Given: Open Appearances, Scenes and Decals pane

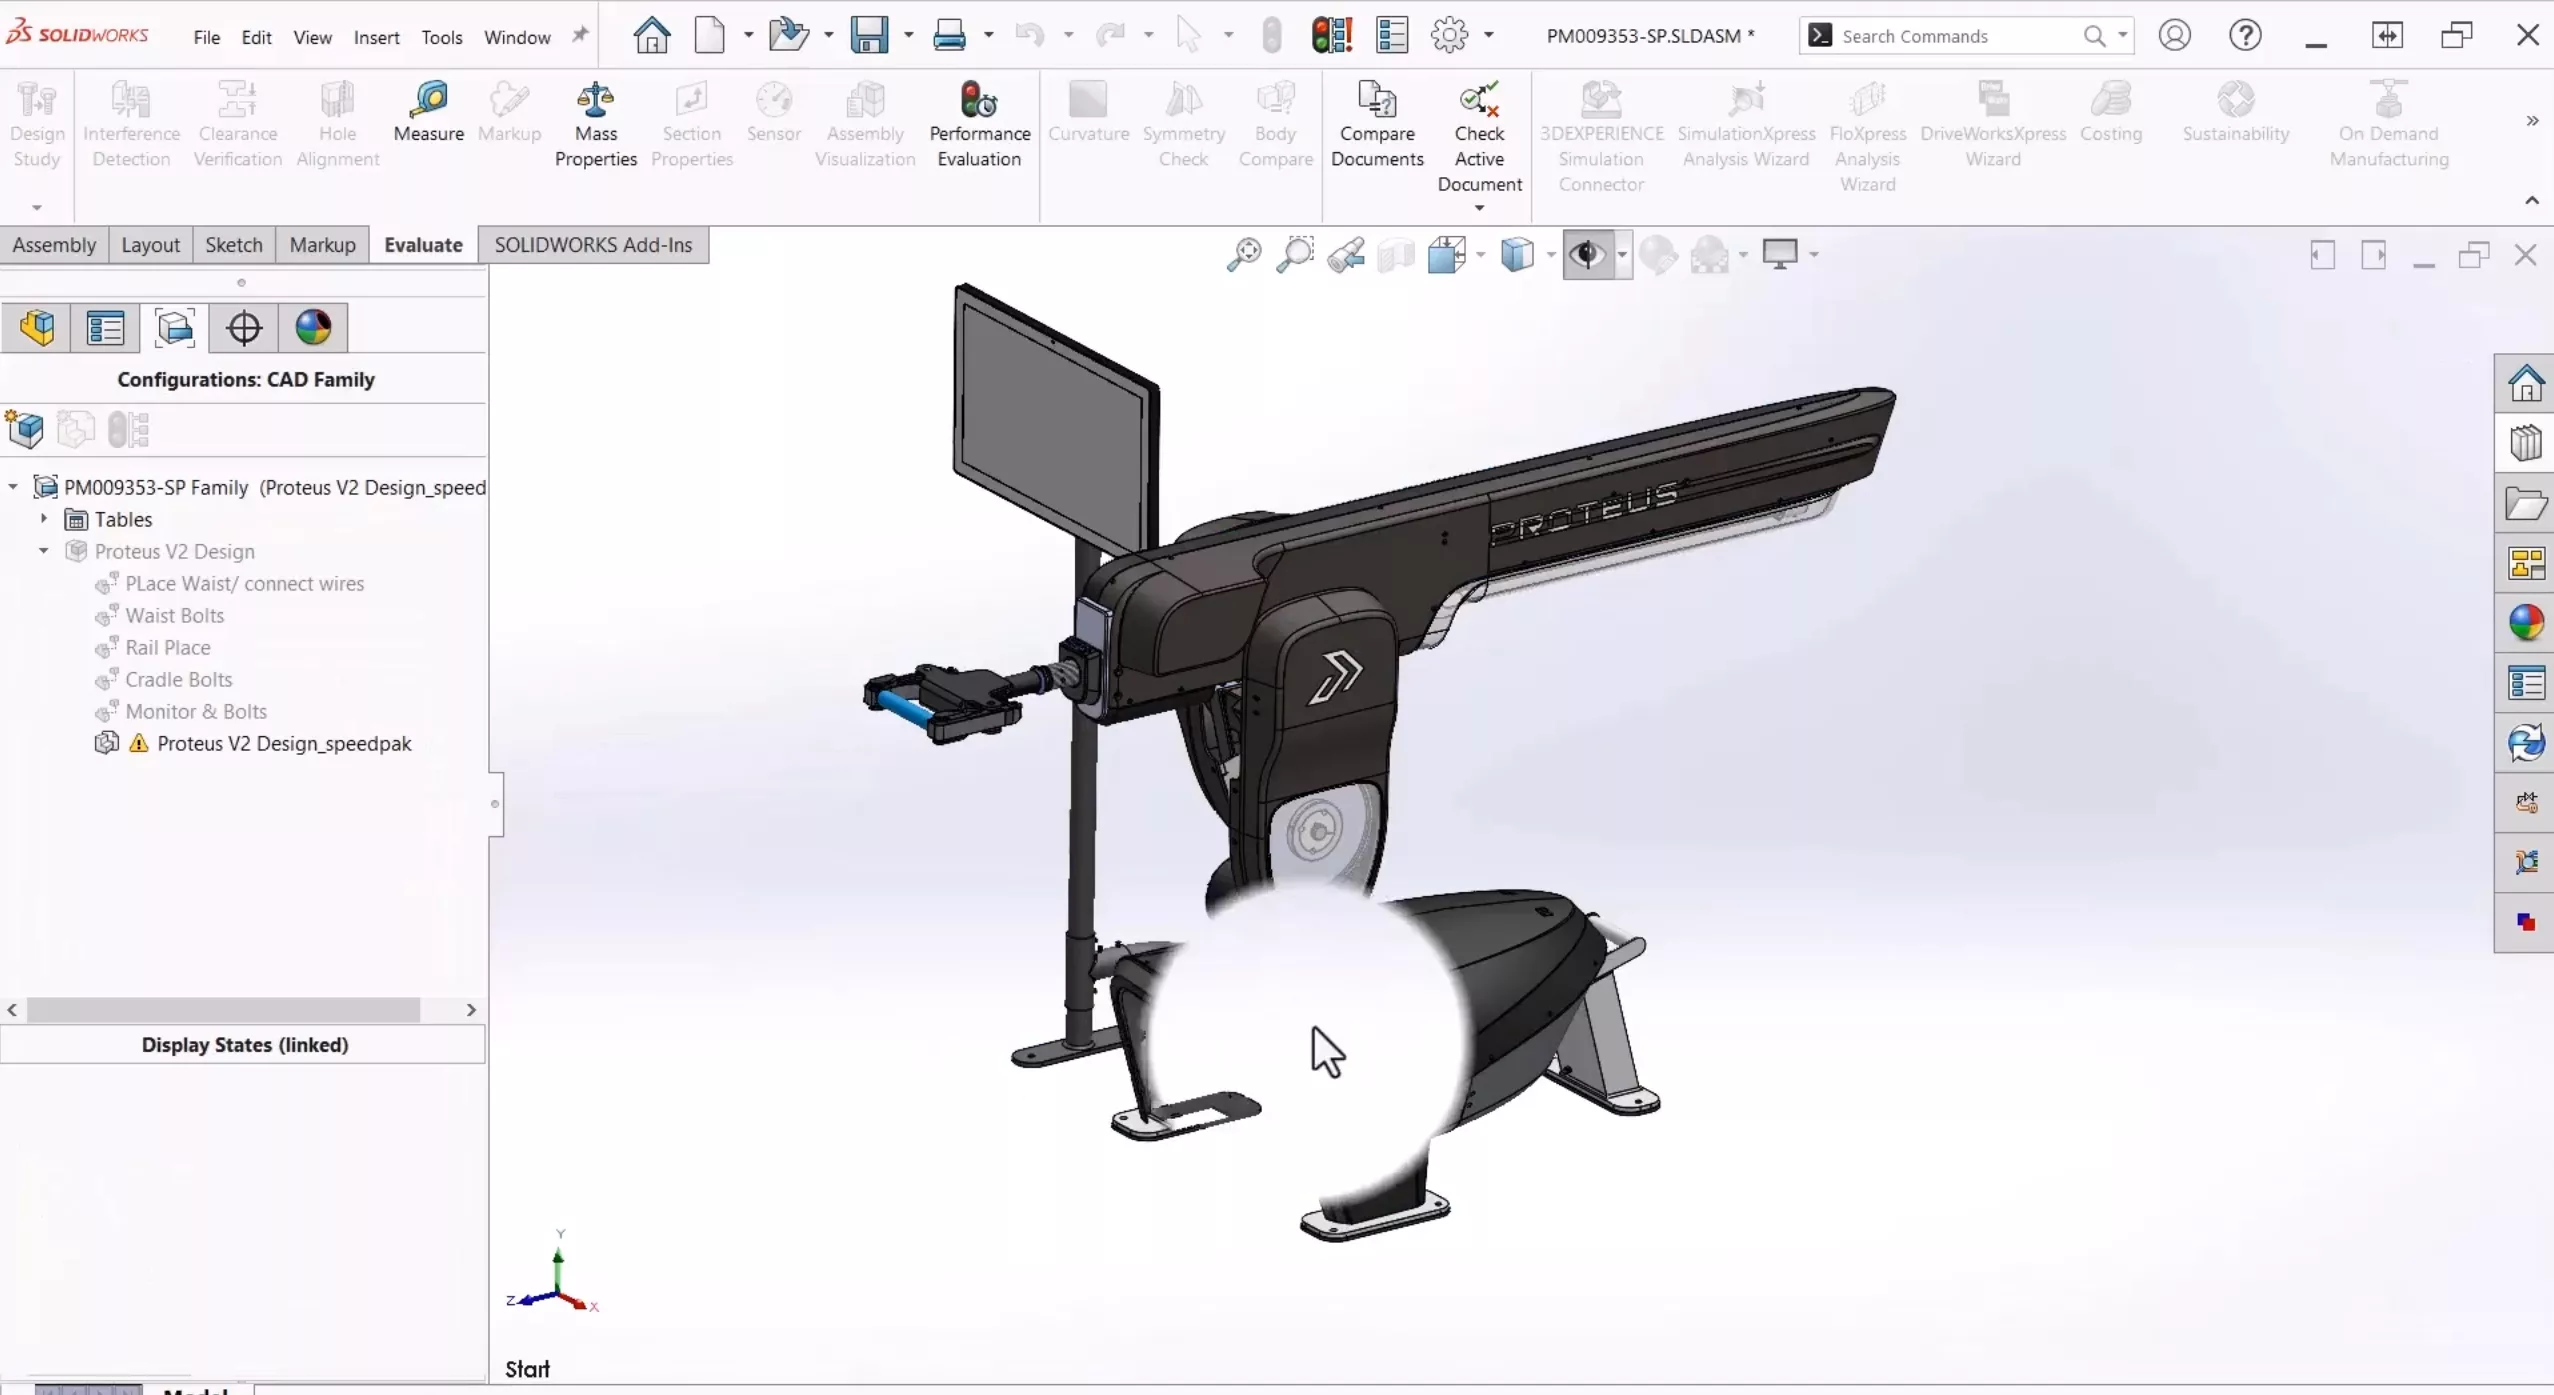Looking at the screenshot, I should click(x=2525, y=623).
